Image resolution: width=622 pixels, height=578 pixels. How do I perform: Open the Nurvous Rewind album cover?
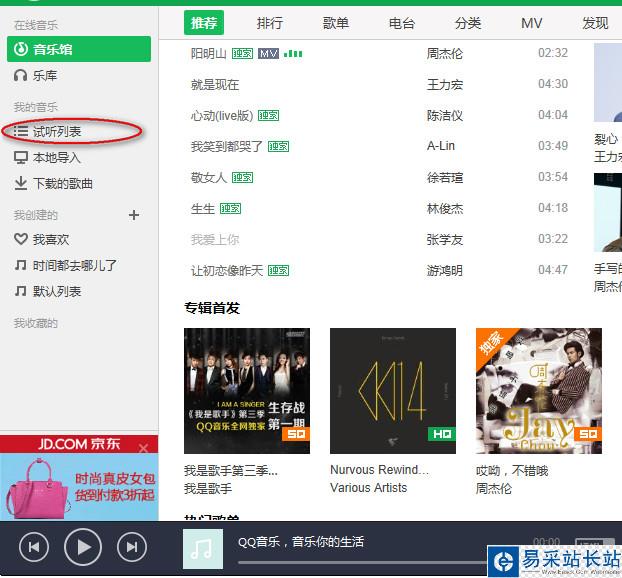(x=393, y=391)
